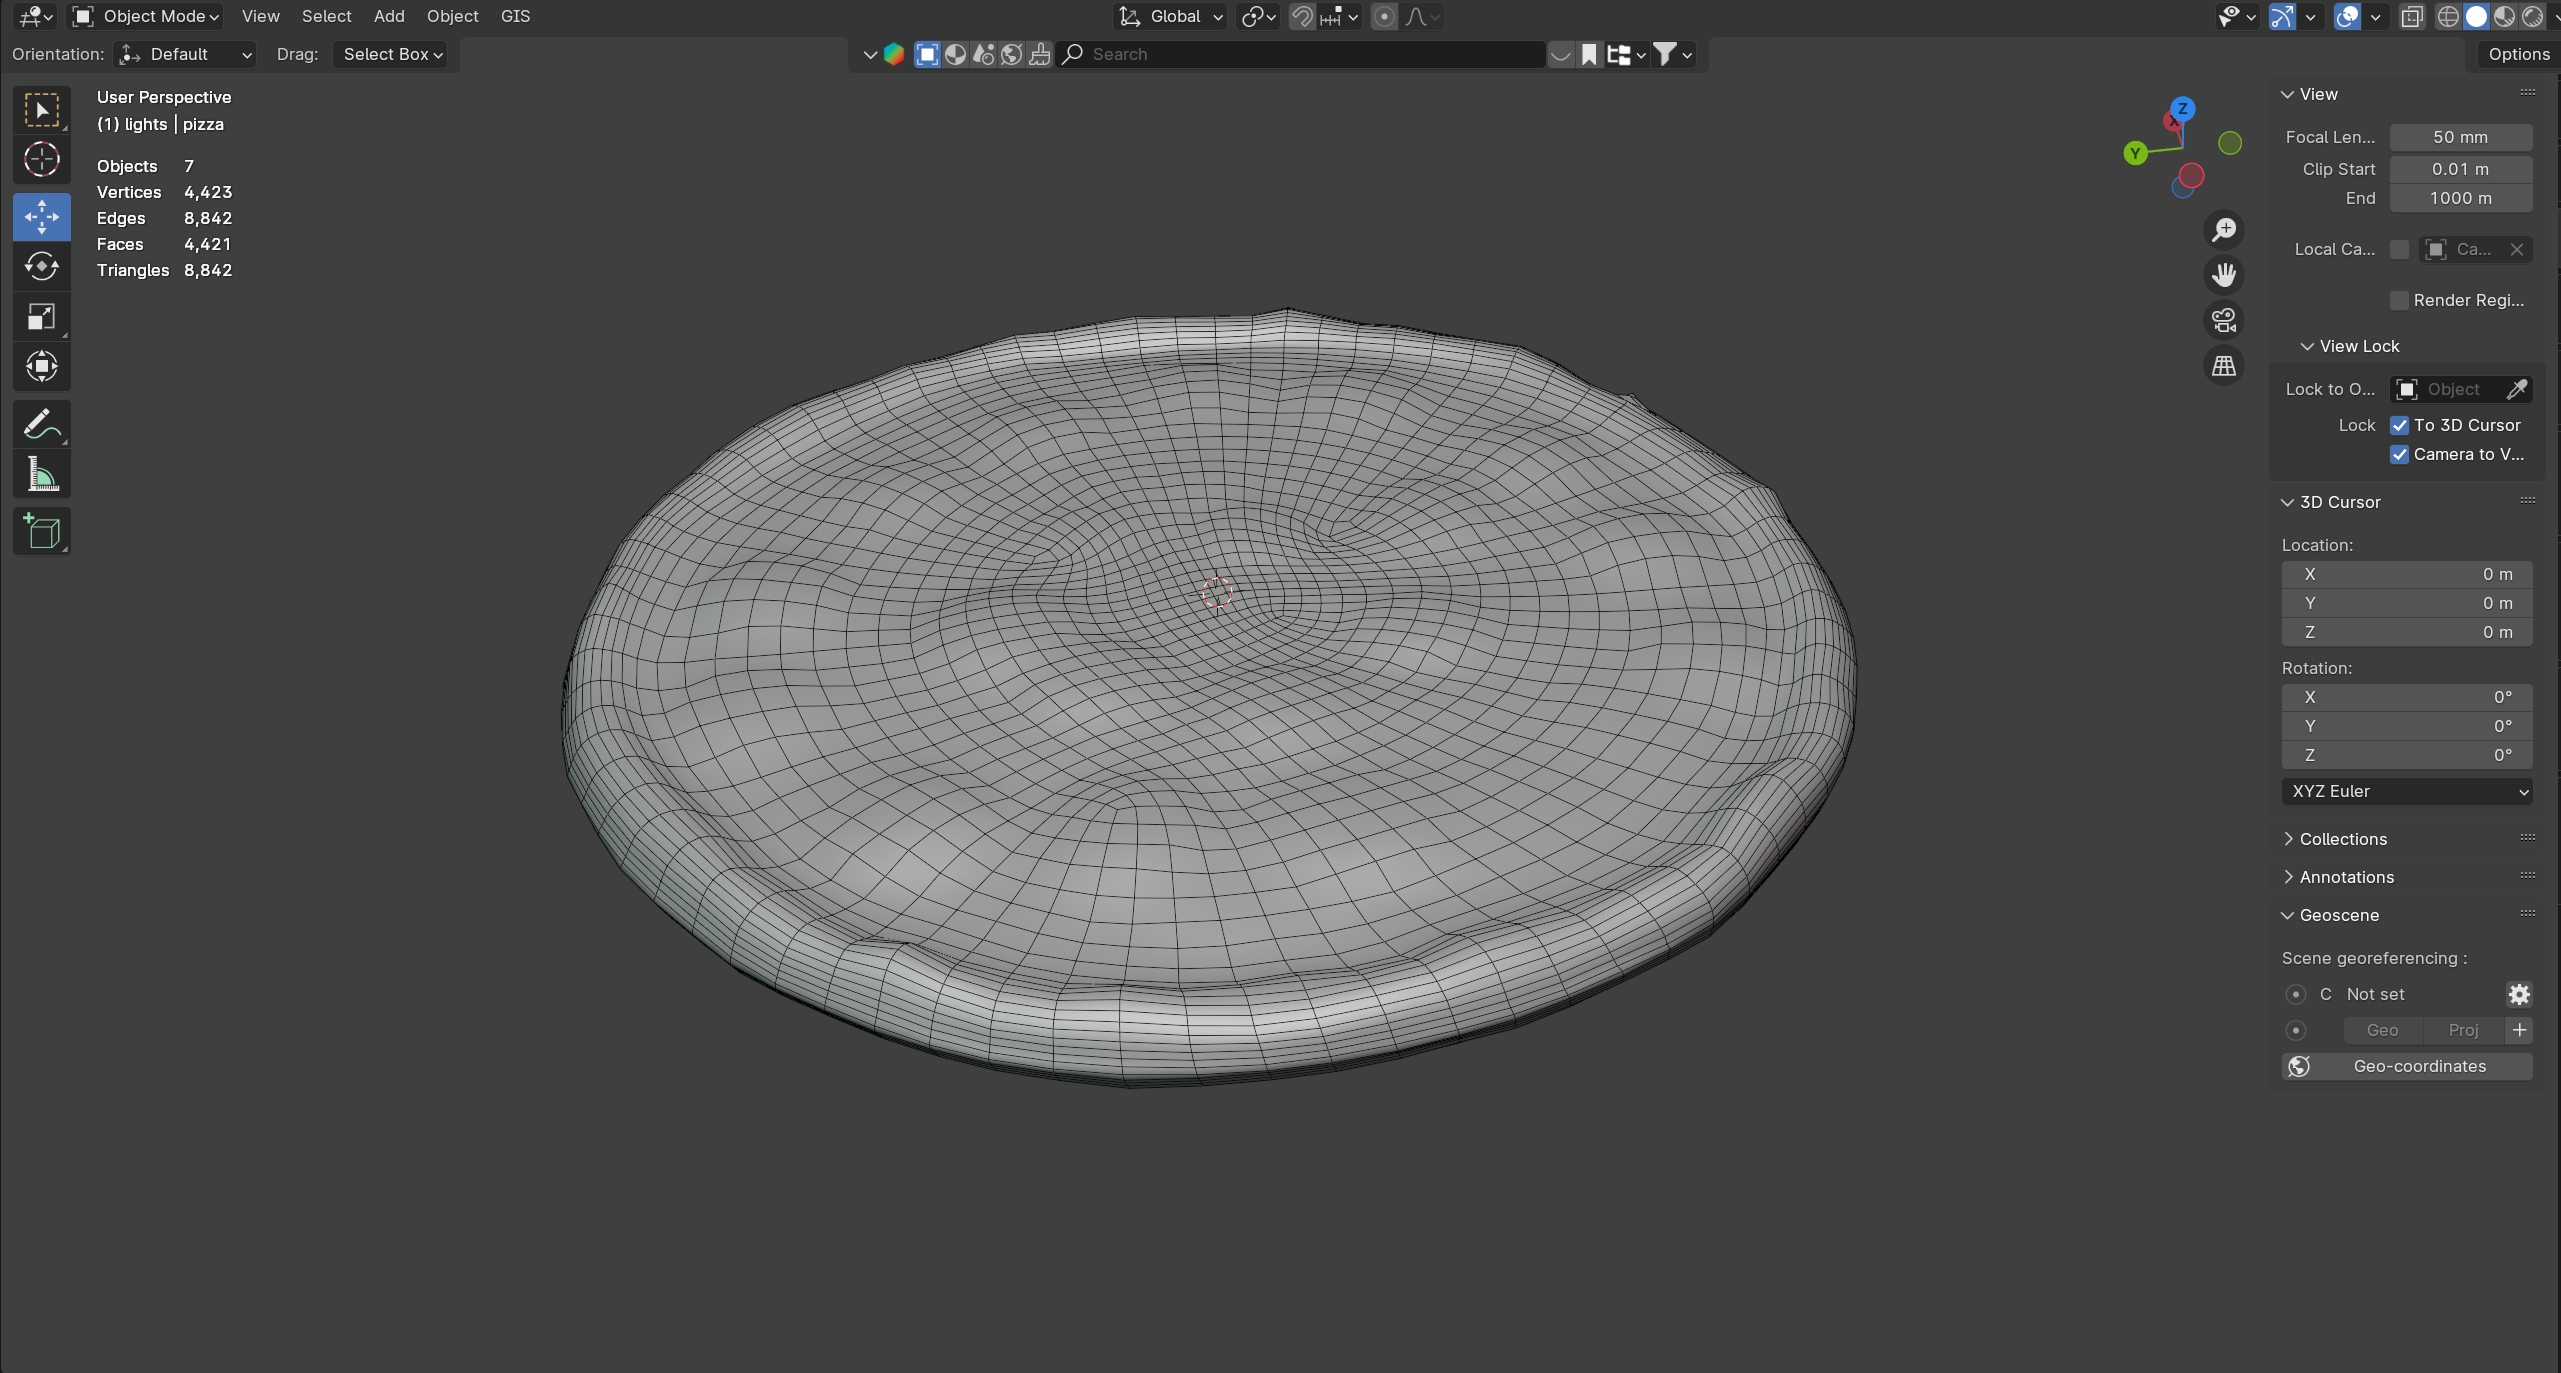Open the GIS menu

tap(515, 16)
